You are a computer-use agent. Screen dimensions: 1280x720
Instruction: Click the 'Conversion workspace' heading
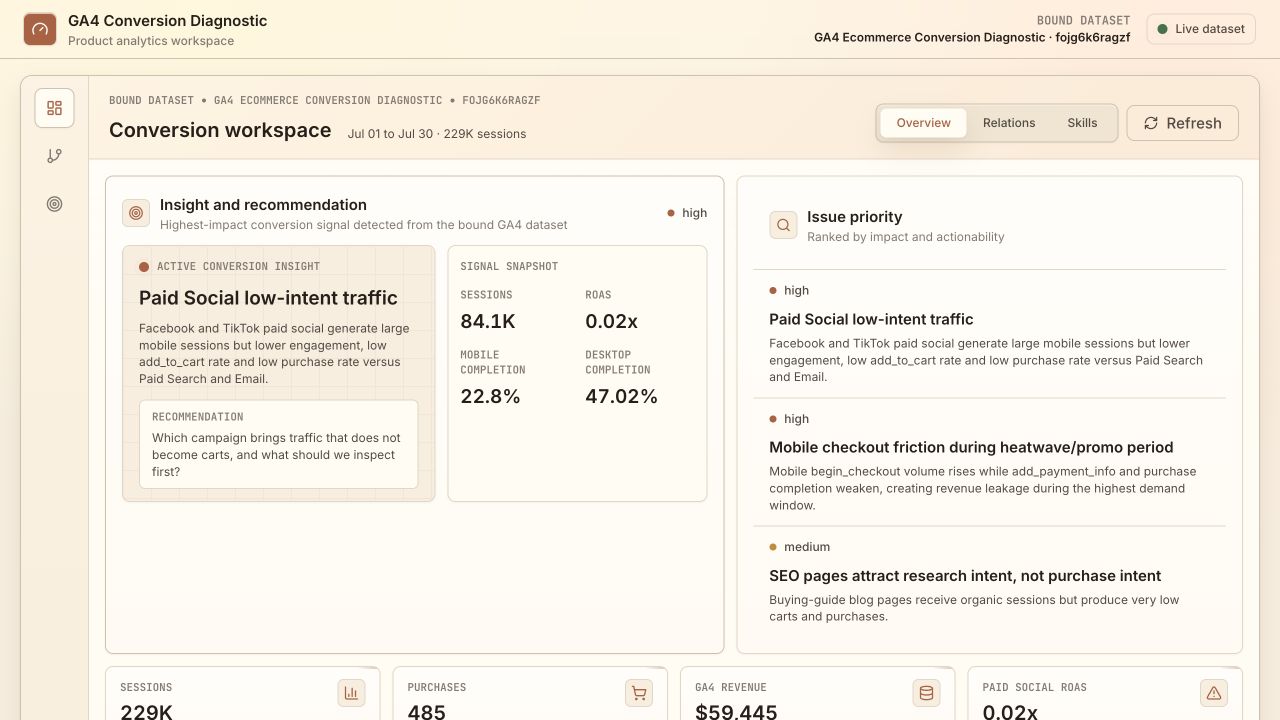220,130
